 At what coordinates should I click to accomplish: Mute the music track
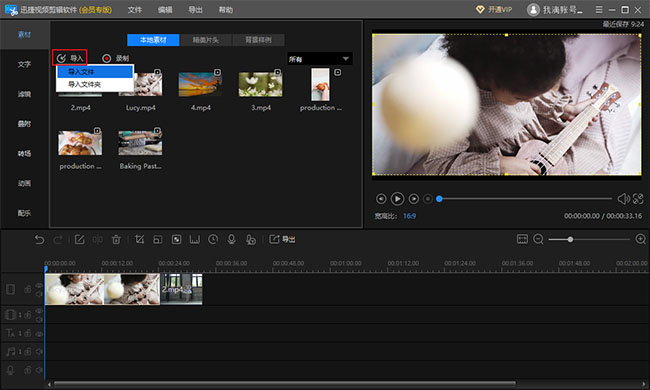click(39, 351)
